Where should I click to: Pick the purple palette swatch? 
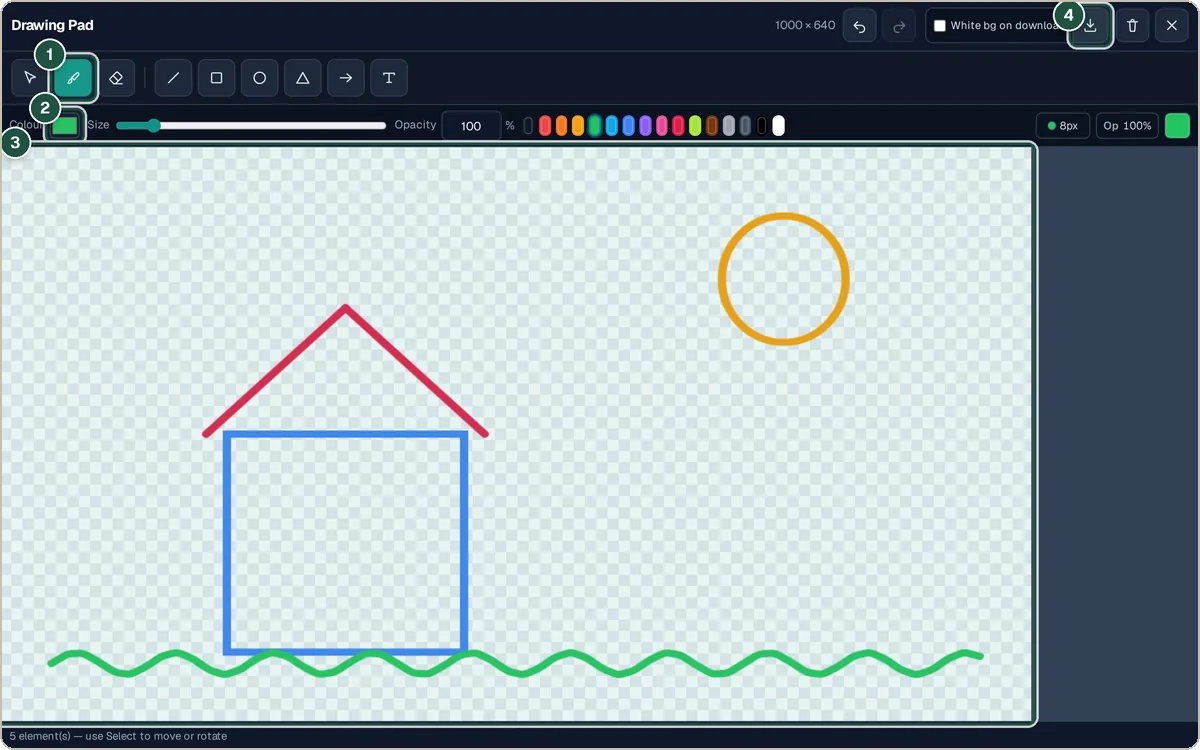[x=645, y=126]
